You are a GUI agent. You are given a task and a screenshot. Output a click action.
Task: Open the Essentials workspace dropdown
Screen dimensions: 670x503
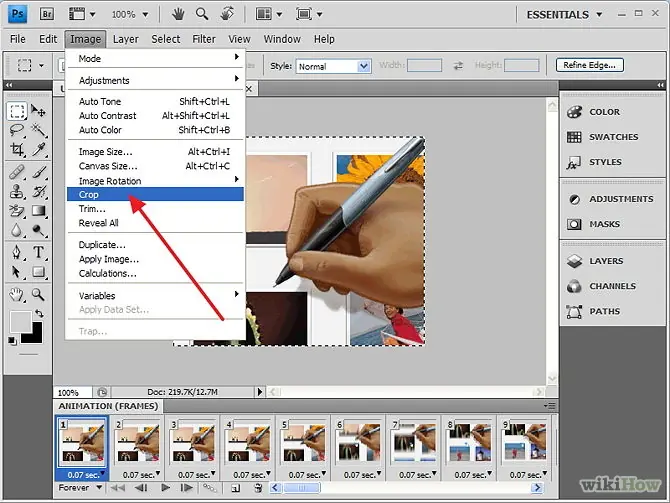pos(564,15)
